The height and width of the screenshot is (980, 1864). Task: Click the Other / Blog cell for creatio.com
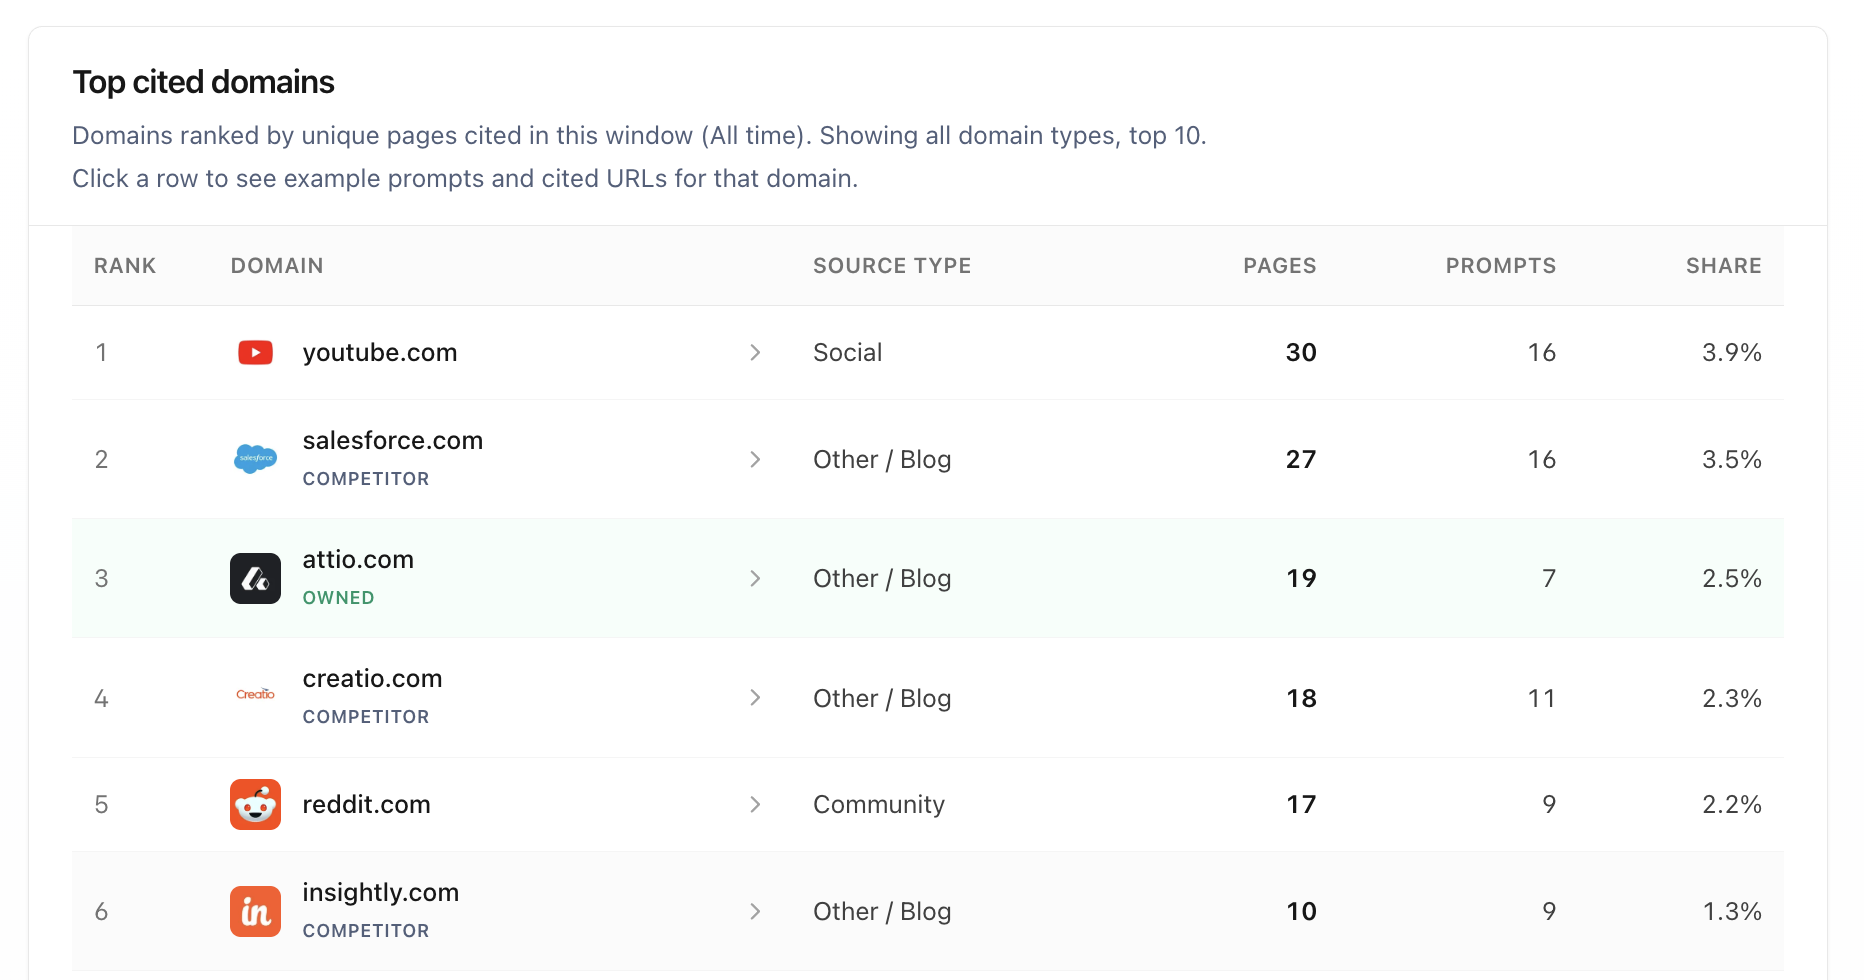click(x=882, y=698)
